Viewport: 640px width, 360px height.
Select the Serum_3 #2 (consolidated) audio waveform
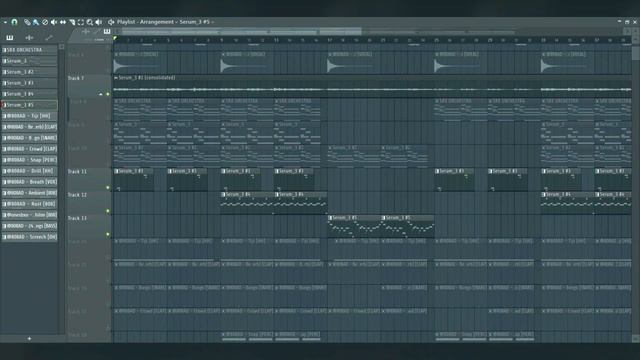tap(372, 89)
